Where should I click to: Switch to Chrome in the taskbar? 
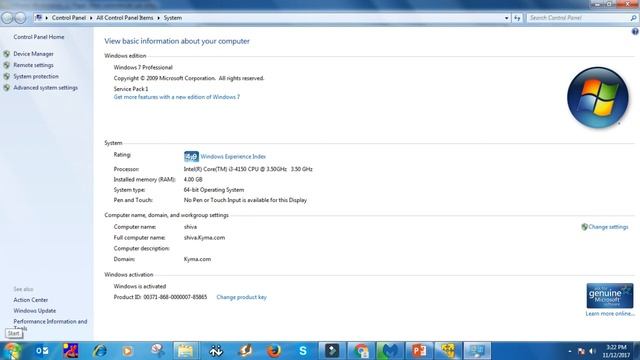[361, 351]
